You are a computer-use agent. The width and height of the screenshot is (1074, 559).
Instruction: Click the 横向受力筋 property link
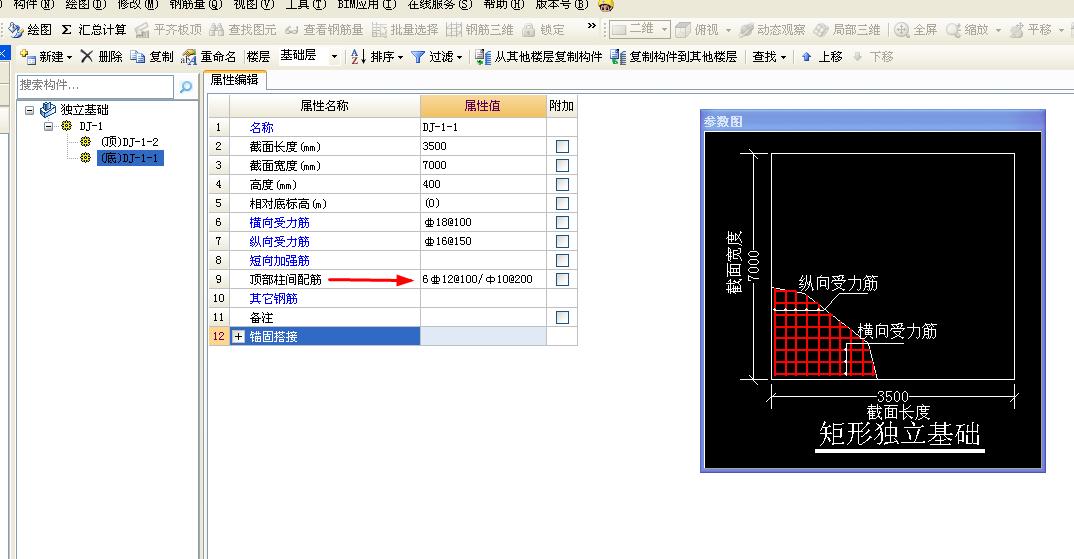pos(279,223)
